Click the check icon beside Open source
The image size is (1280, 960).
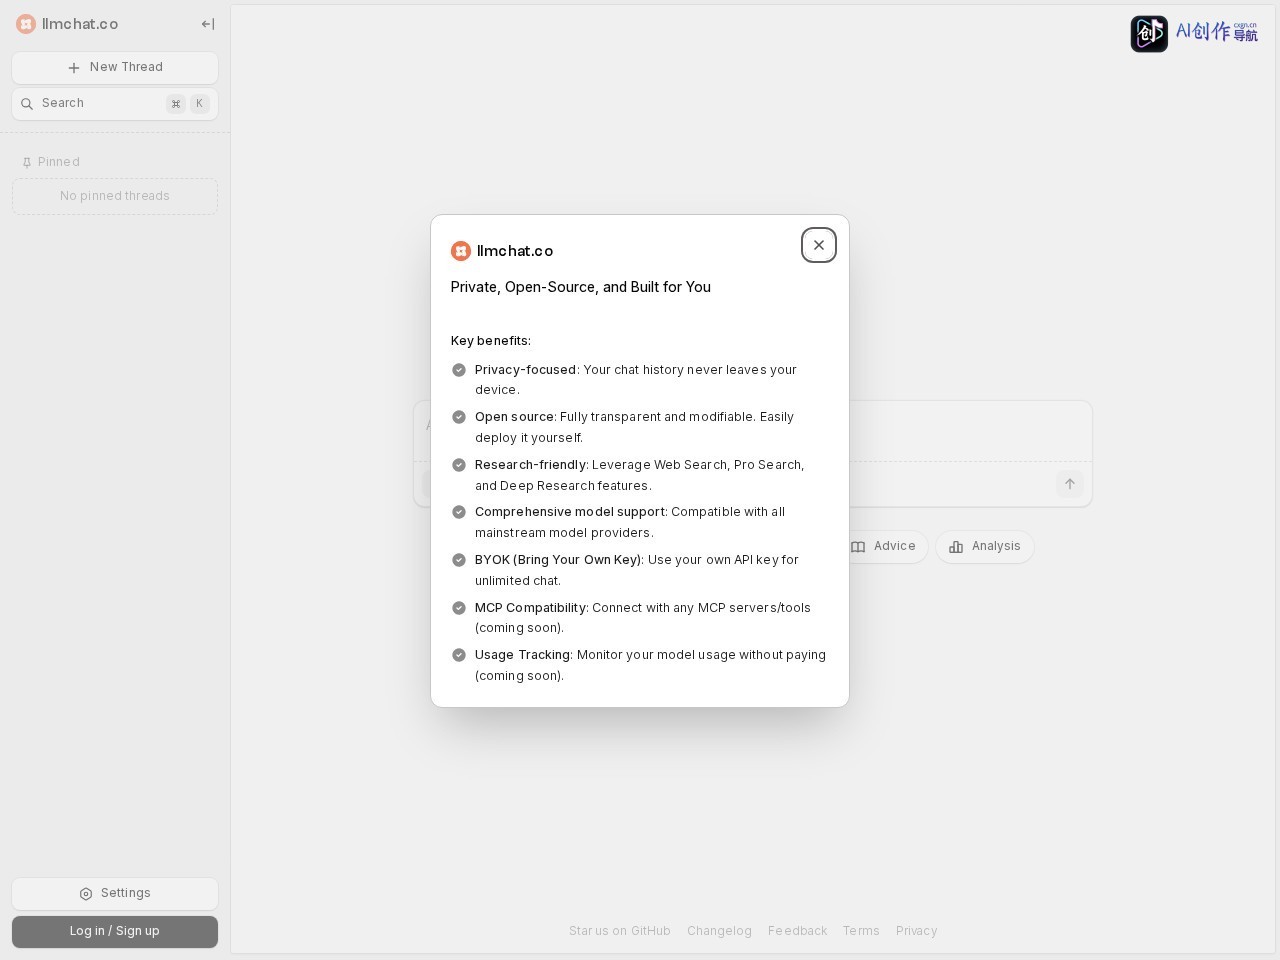tap(459, 417)
